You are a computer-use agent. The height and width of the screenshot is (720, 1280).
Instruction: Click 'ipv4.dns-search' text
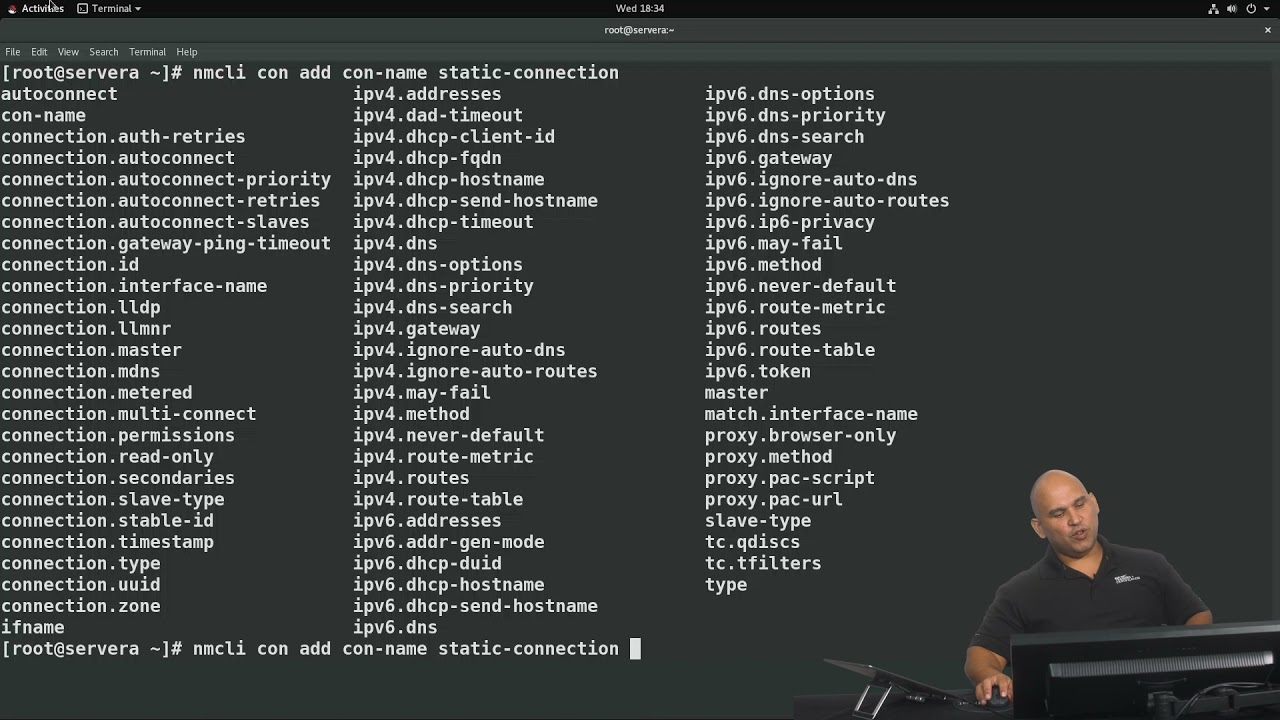tap(432, 307)
